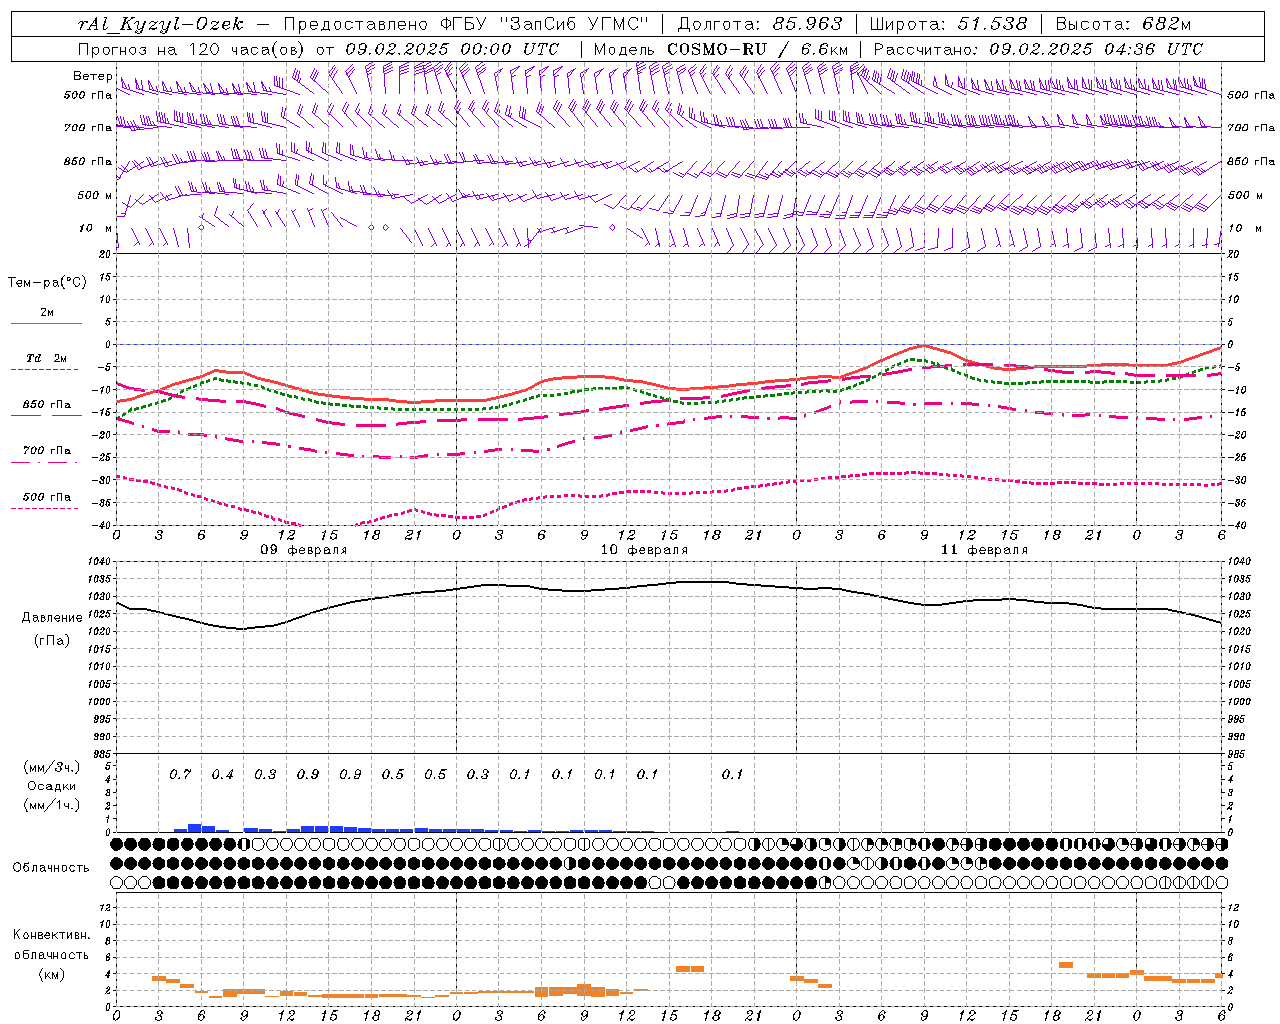The image size is (1280, 1024).
Task: Select the text Предоставлено ФГБУ "ЗапСиб УГМС"
Action: tap(467, 24)
